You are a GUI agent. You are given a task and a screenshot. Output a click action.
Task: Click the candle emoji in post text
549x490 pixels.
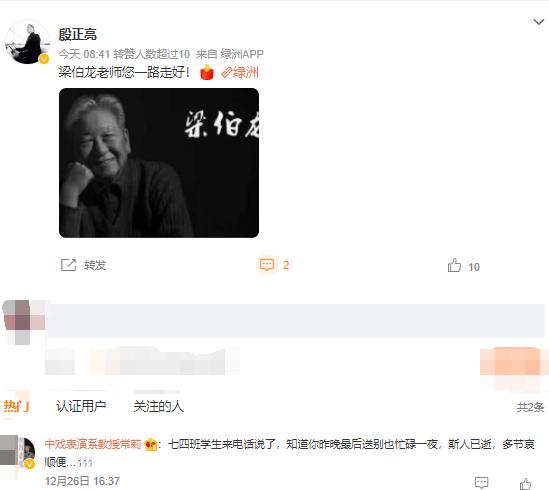tap(207, 73)
